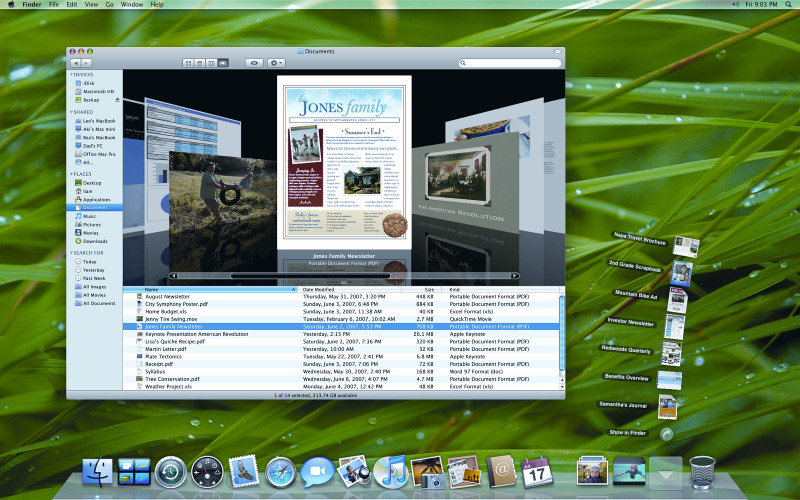Eject the Backup drive in sidebar

tap(117, 100)
